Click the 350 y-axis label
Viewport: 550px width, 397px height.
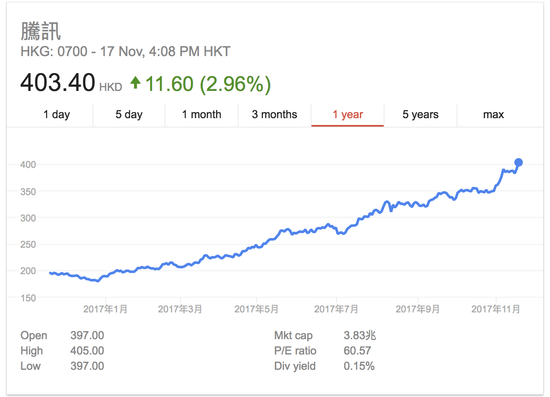point(28,191)
